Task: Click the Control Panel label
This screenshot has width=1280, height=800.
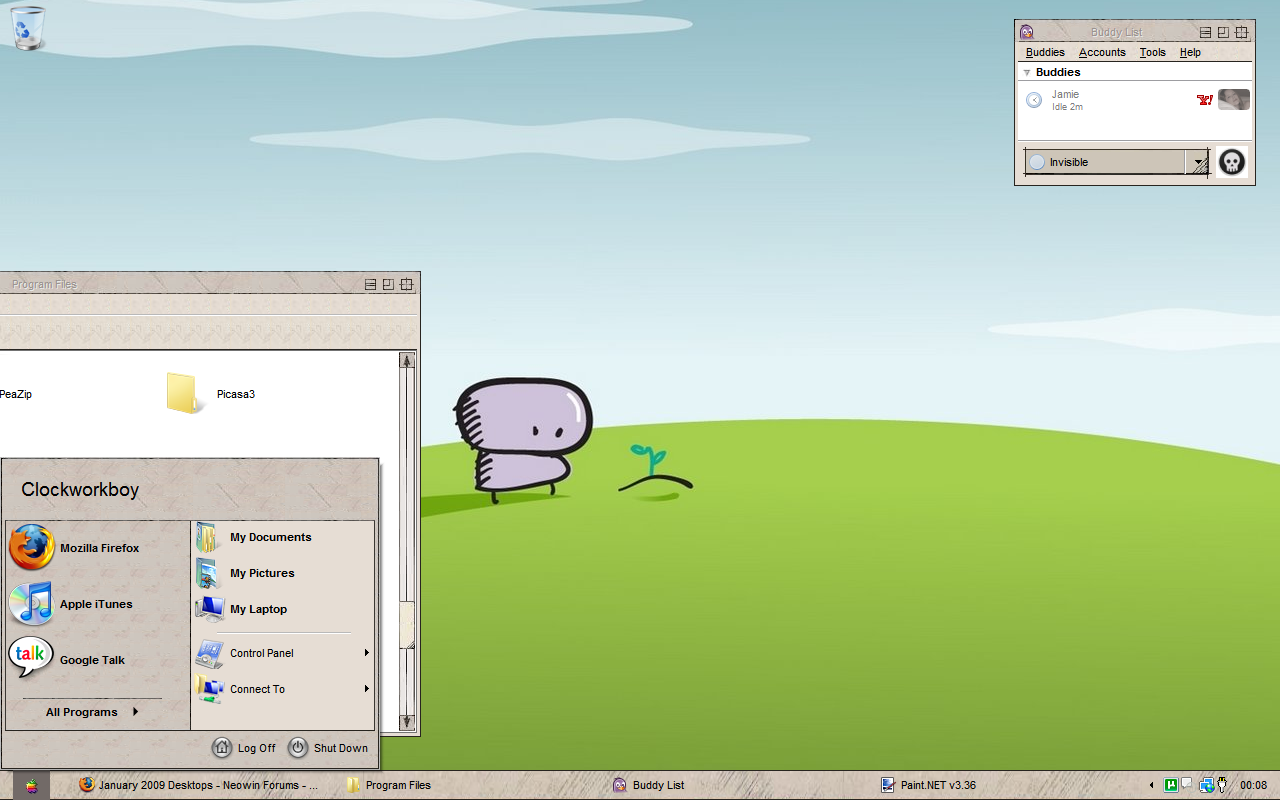Action: coord(262,653)
